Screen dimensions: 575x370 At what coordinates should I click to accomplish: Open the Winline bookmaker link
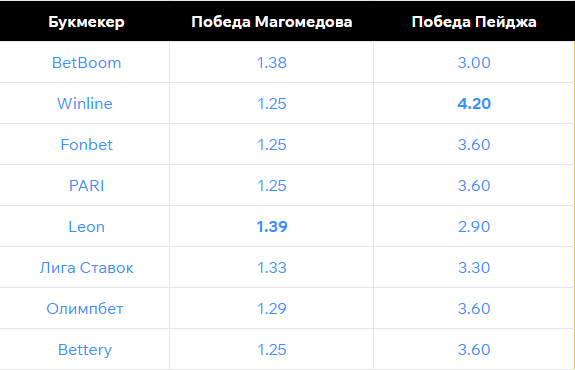85,104
